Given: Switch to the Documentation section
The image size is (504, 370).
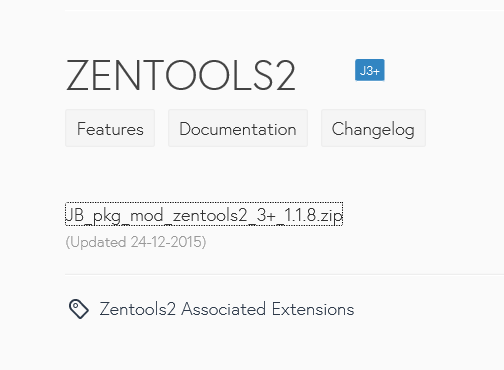Looking at the screenshot, I should pyautogui.click(x=238, y=128).
